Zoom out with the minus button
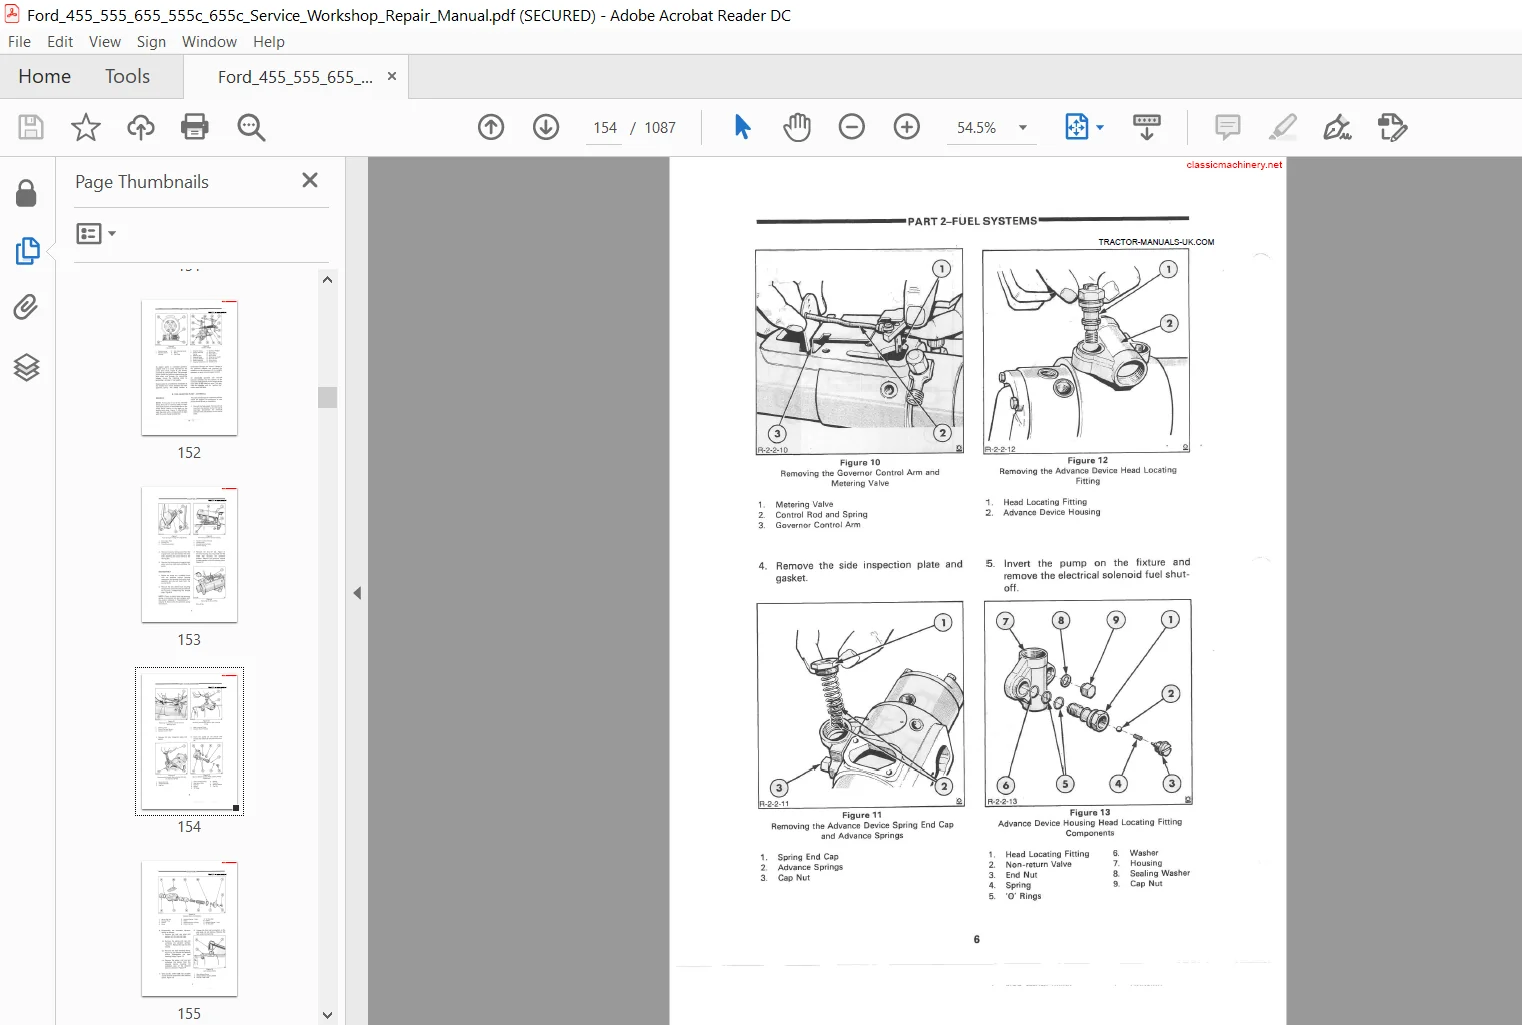 [852, 127]
